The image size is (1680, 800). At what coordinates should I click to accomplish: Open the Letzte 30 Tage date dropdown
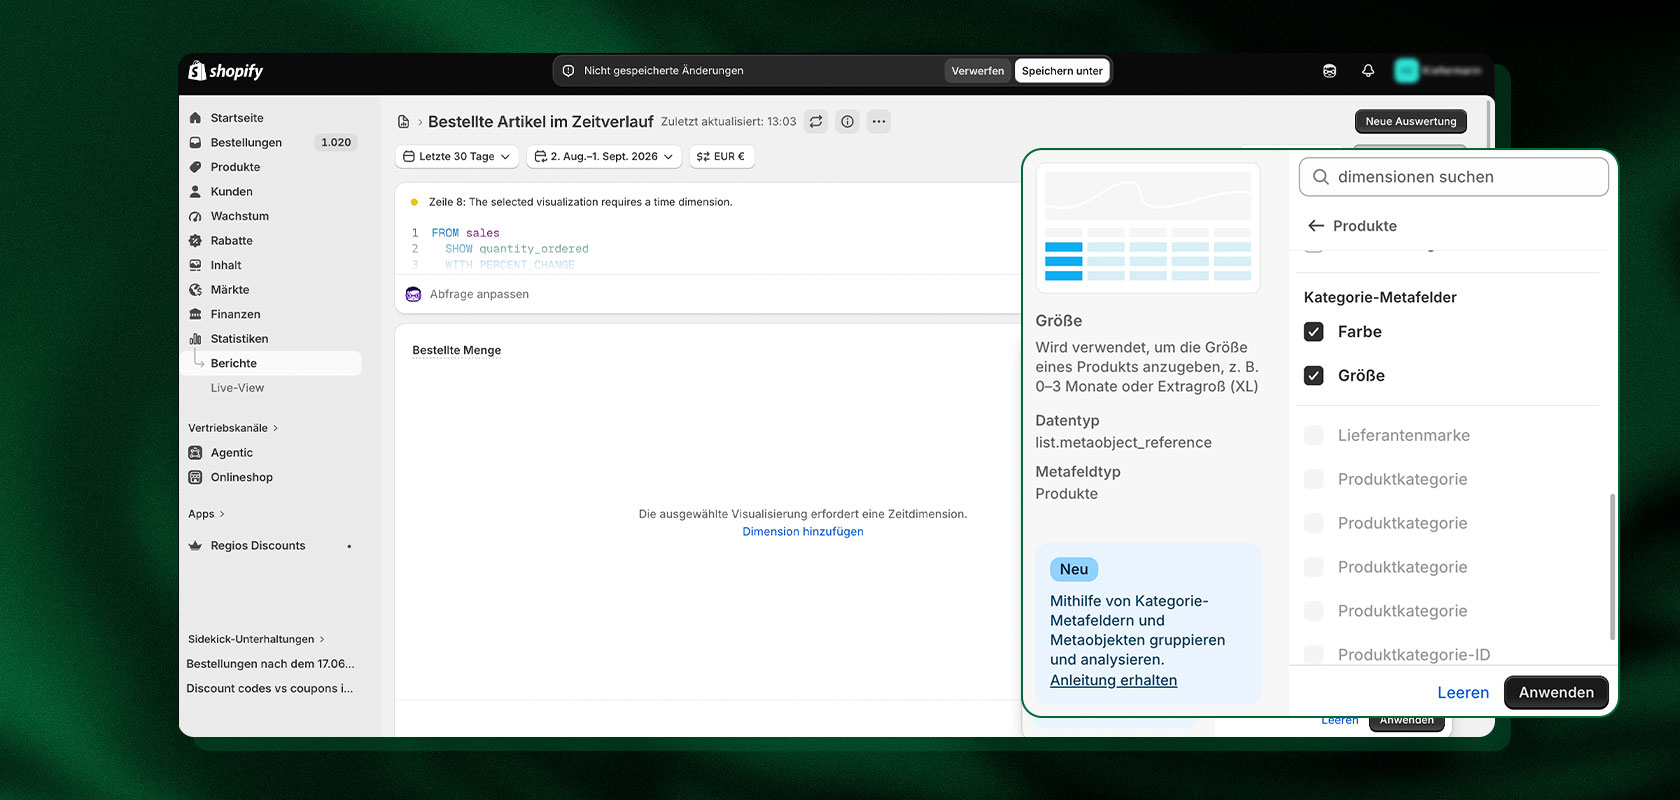457,157
